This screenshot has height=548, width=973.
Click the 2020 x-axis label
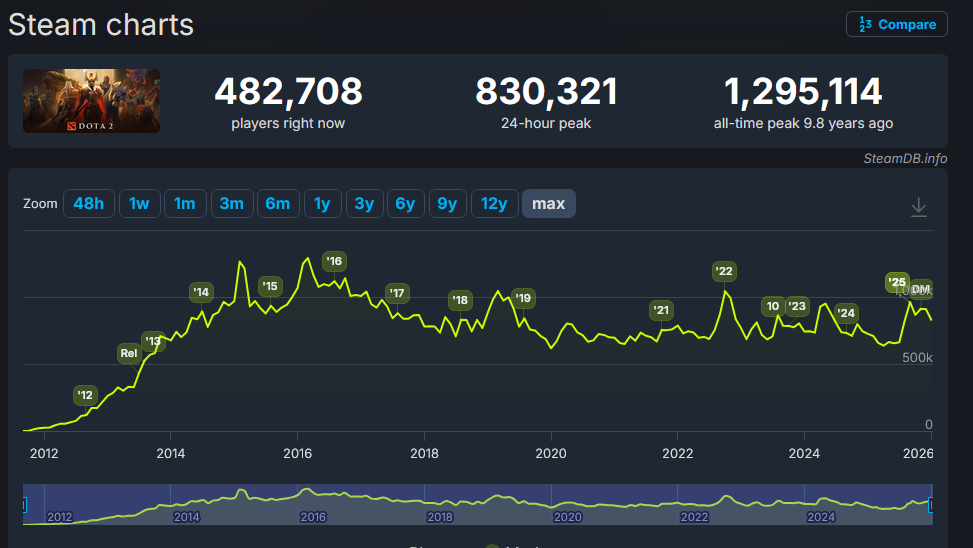point(551,454)
